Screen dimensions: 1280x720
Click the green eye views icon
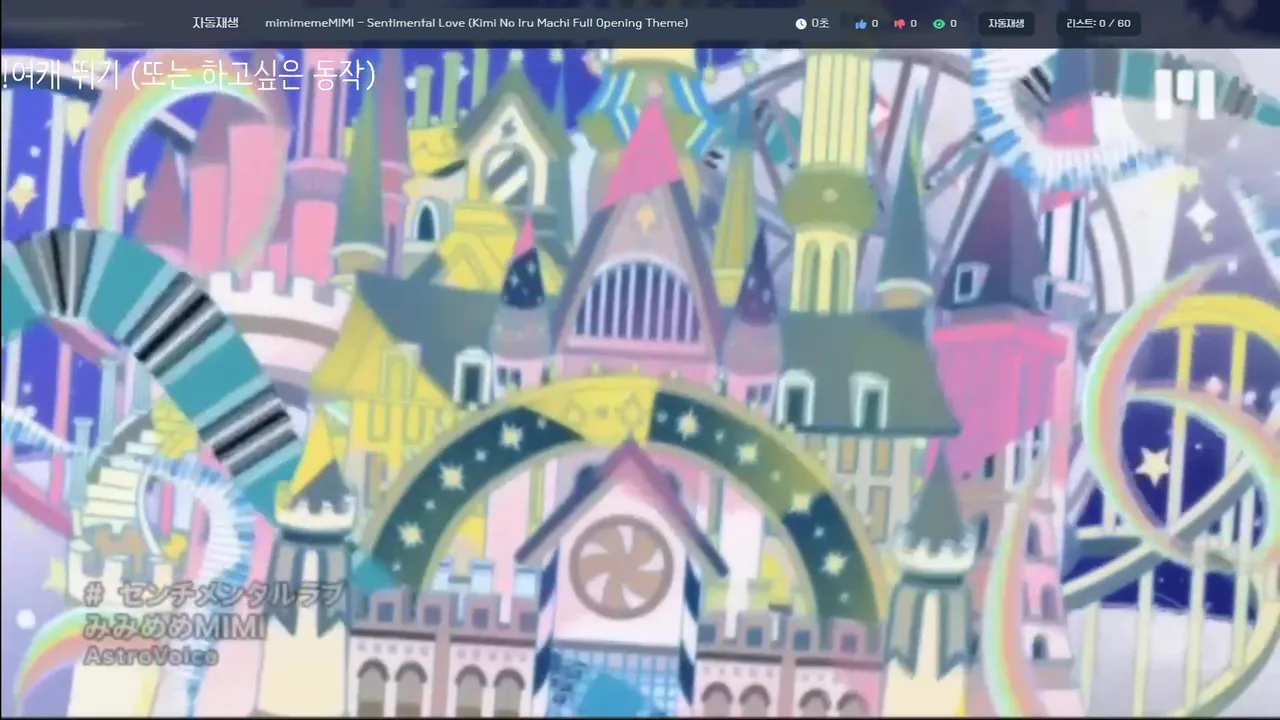939,24
